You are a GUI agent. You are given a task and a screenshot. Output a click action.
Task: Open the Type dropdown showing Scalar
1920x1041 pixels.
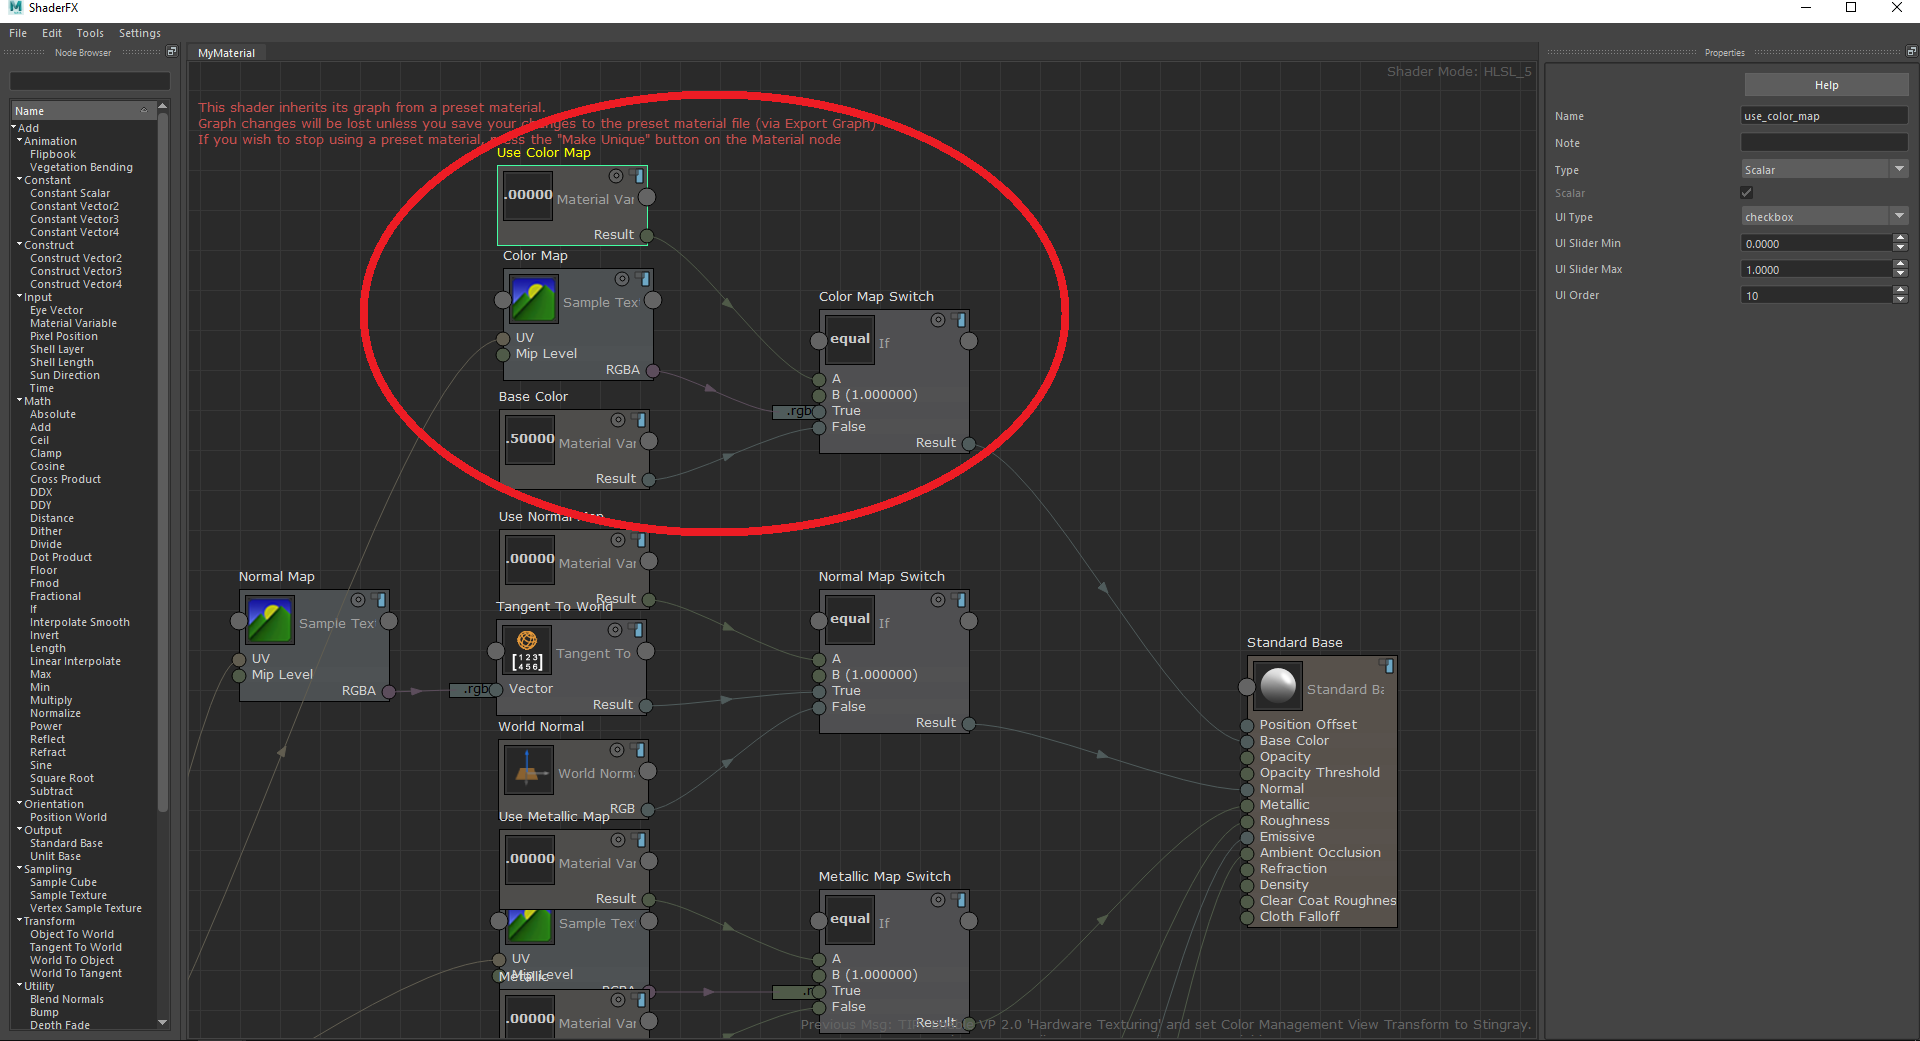pos(1824,170)
